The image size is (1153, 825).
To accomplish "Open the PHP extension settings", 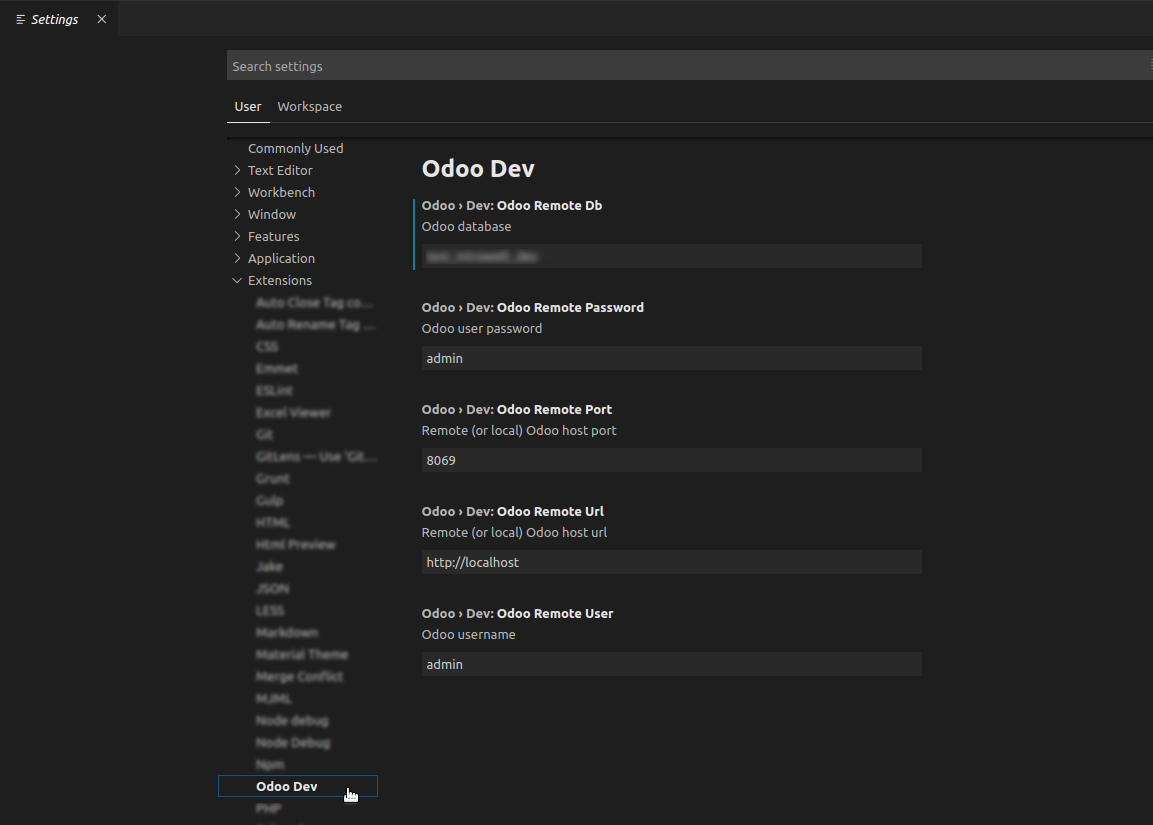I will click(268, 810).
